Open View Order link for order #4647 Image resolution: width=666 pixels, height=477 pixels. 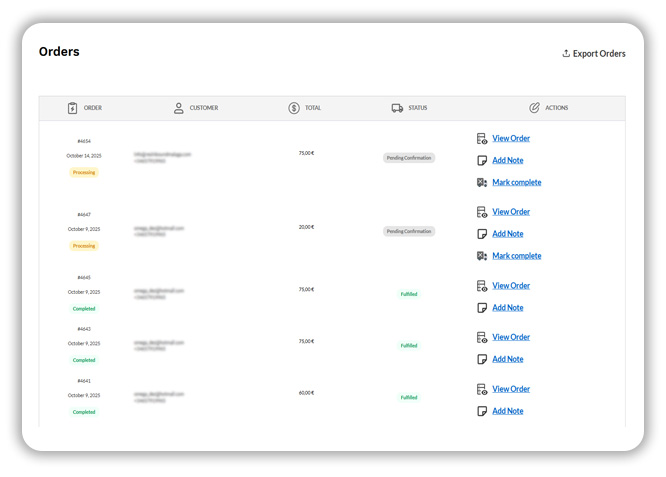pos(511,212)
